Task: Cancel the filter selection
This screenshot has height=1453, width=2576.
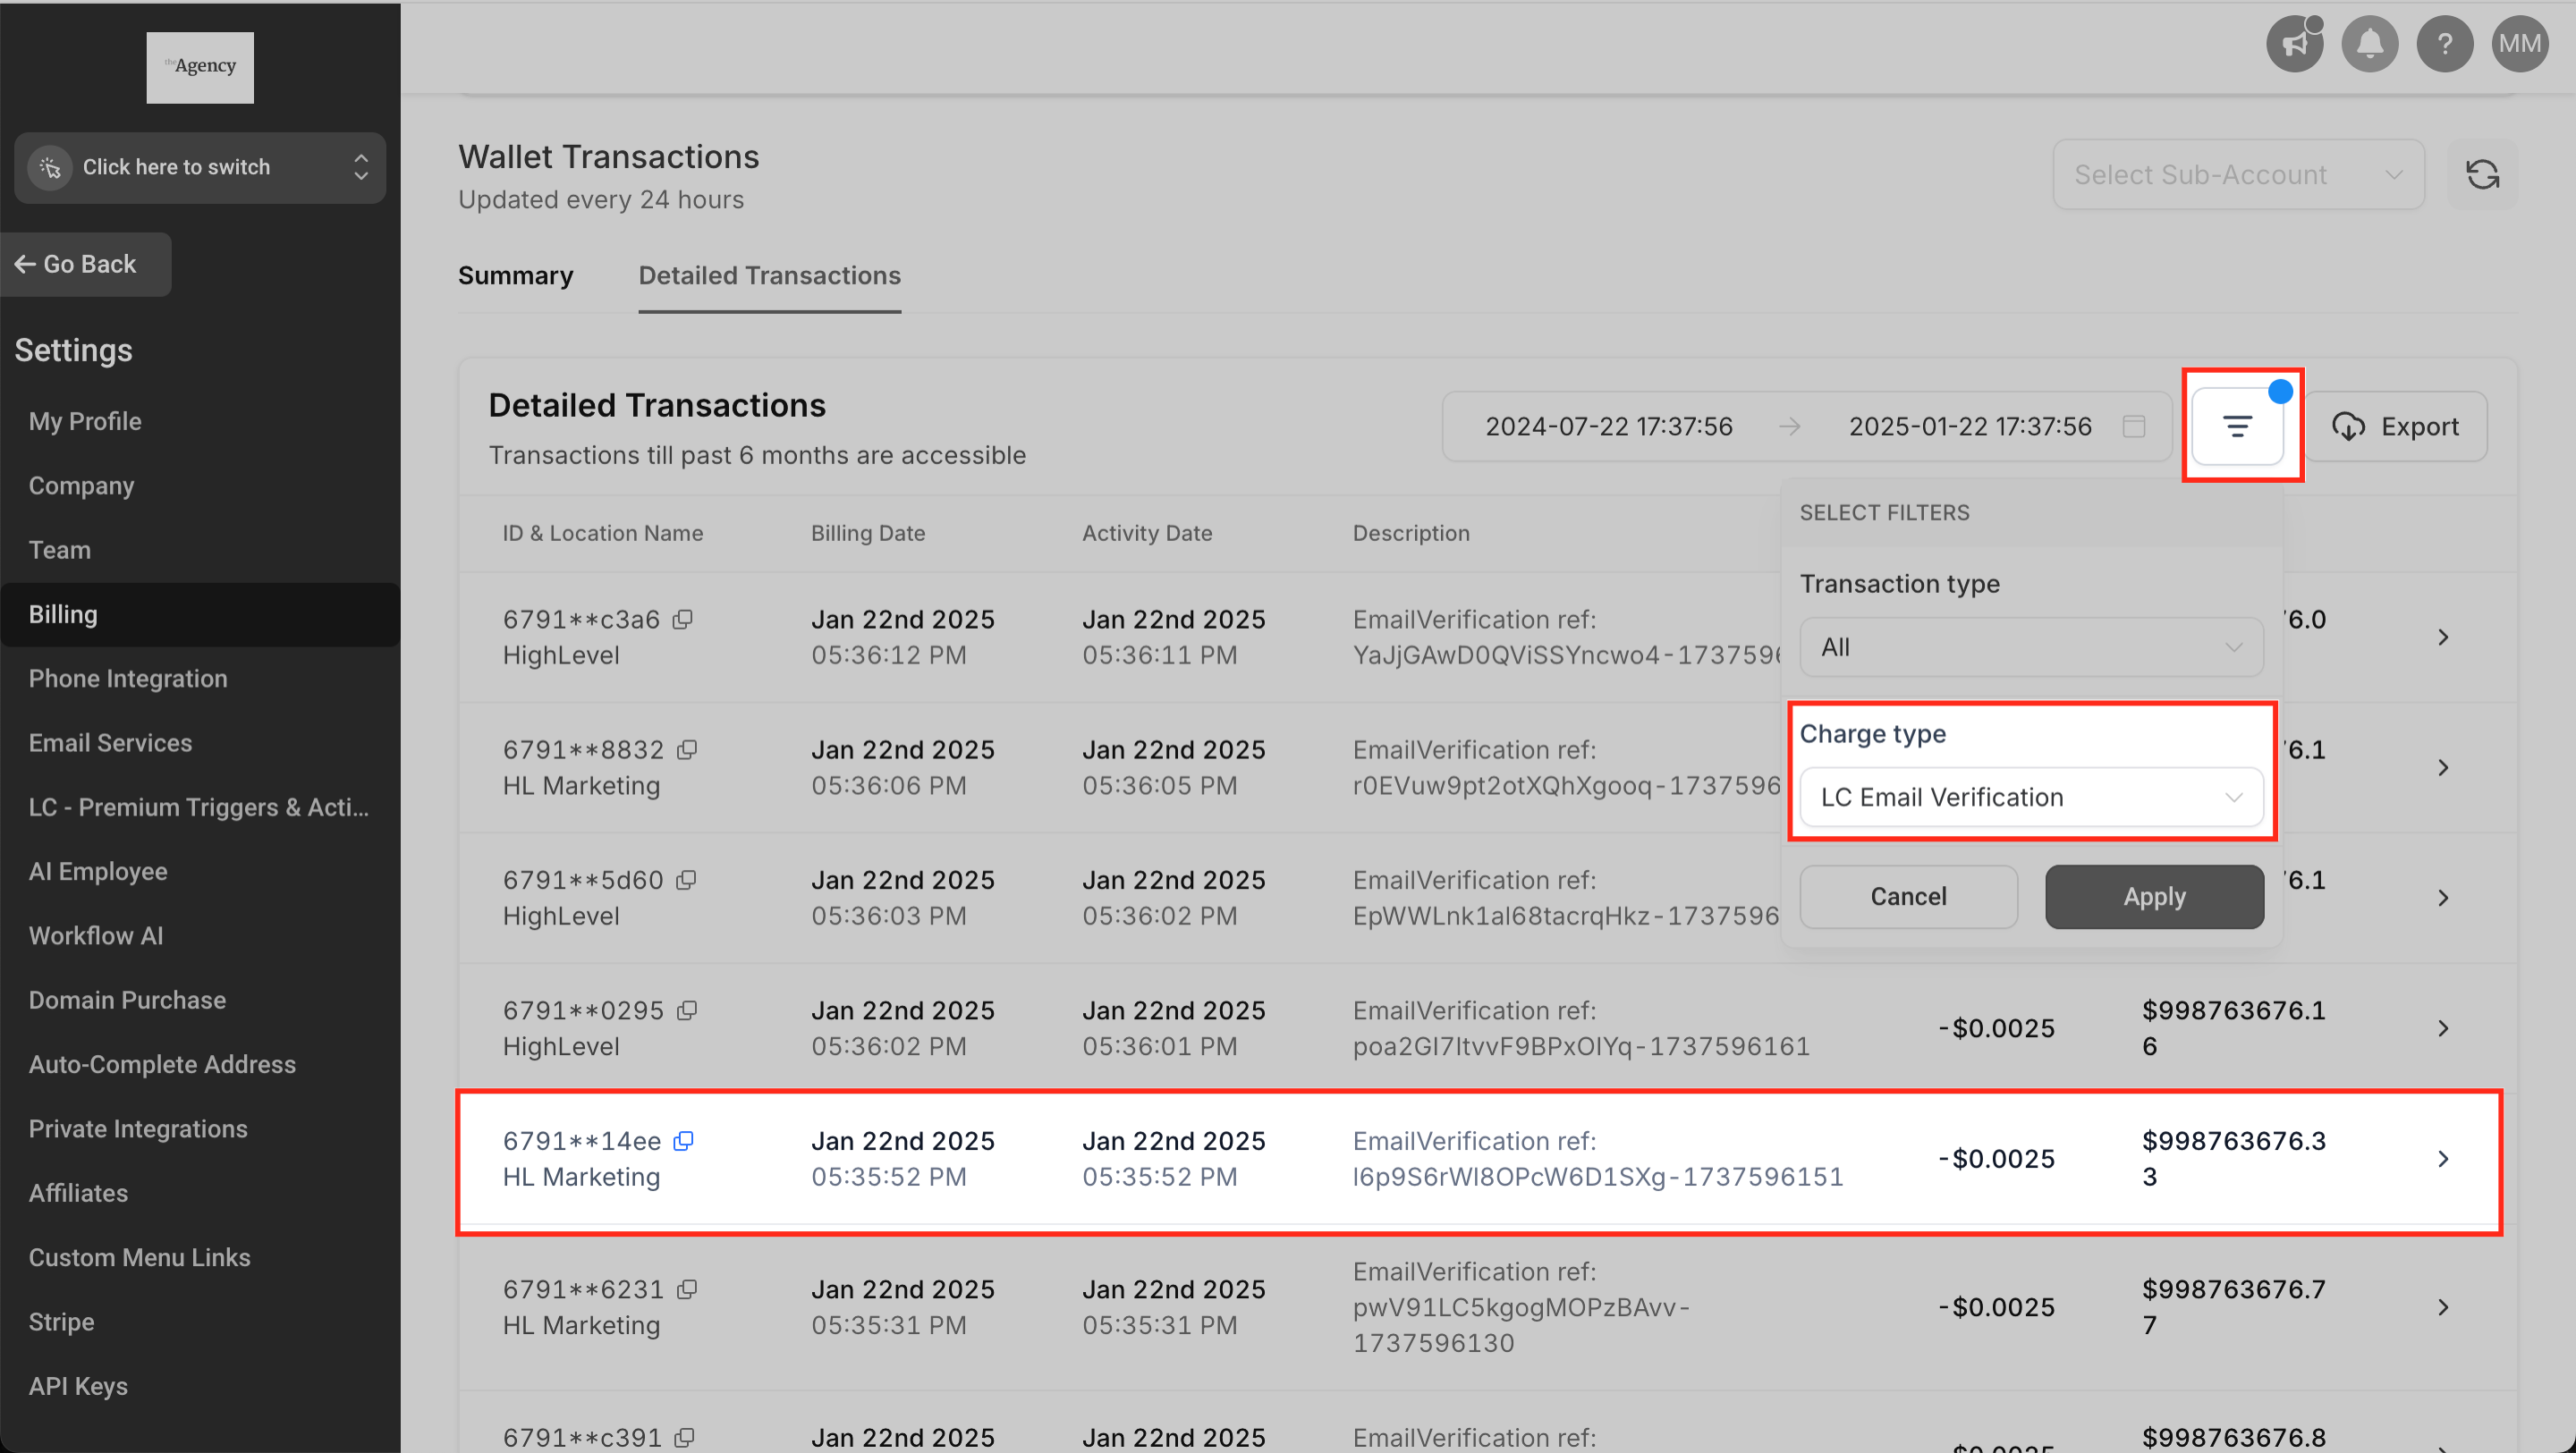Action: point(1908,896)
